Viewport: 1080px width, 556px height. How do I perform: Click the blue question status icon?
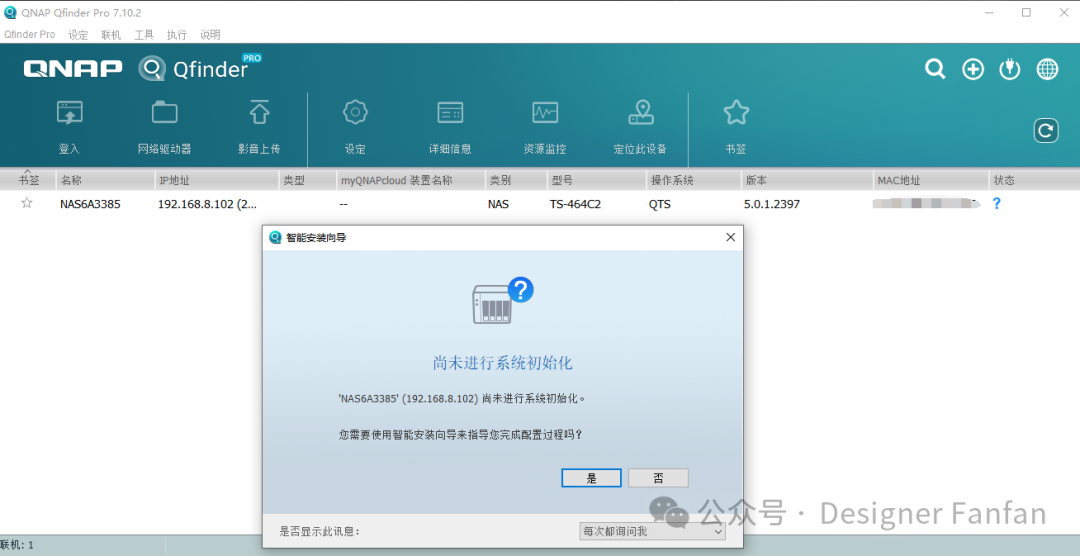(x=997, y=203)
